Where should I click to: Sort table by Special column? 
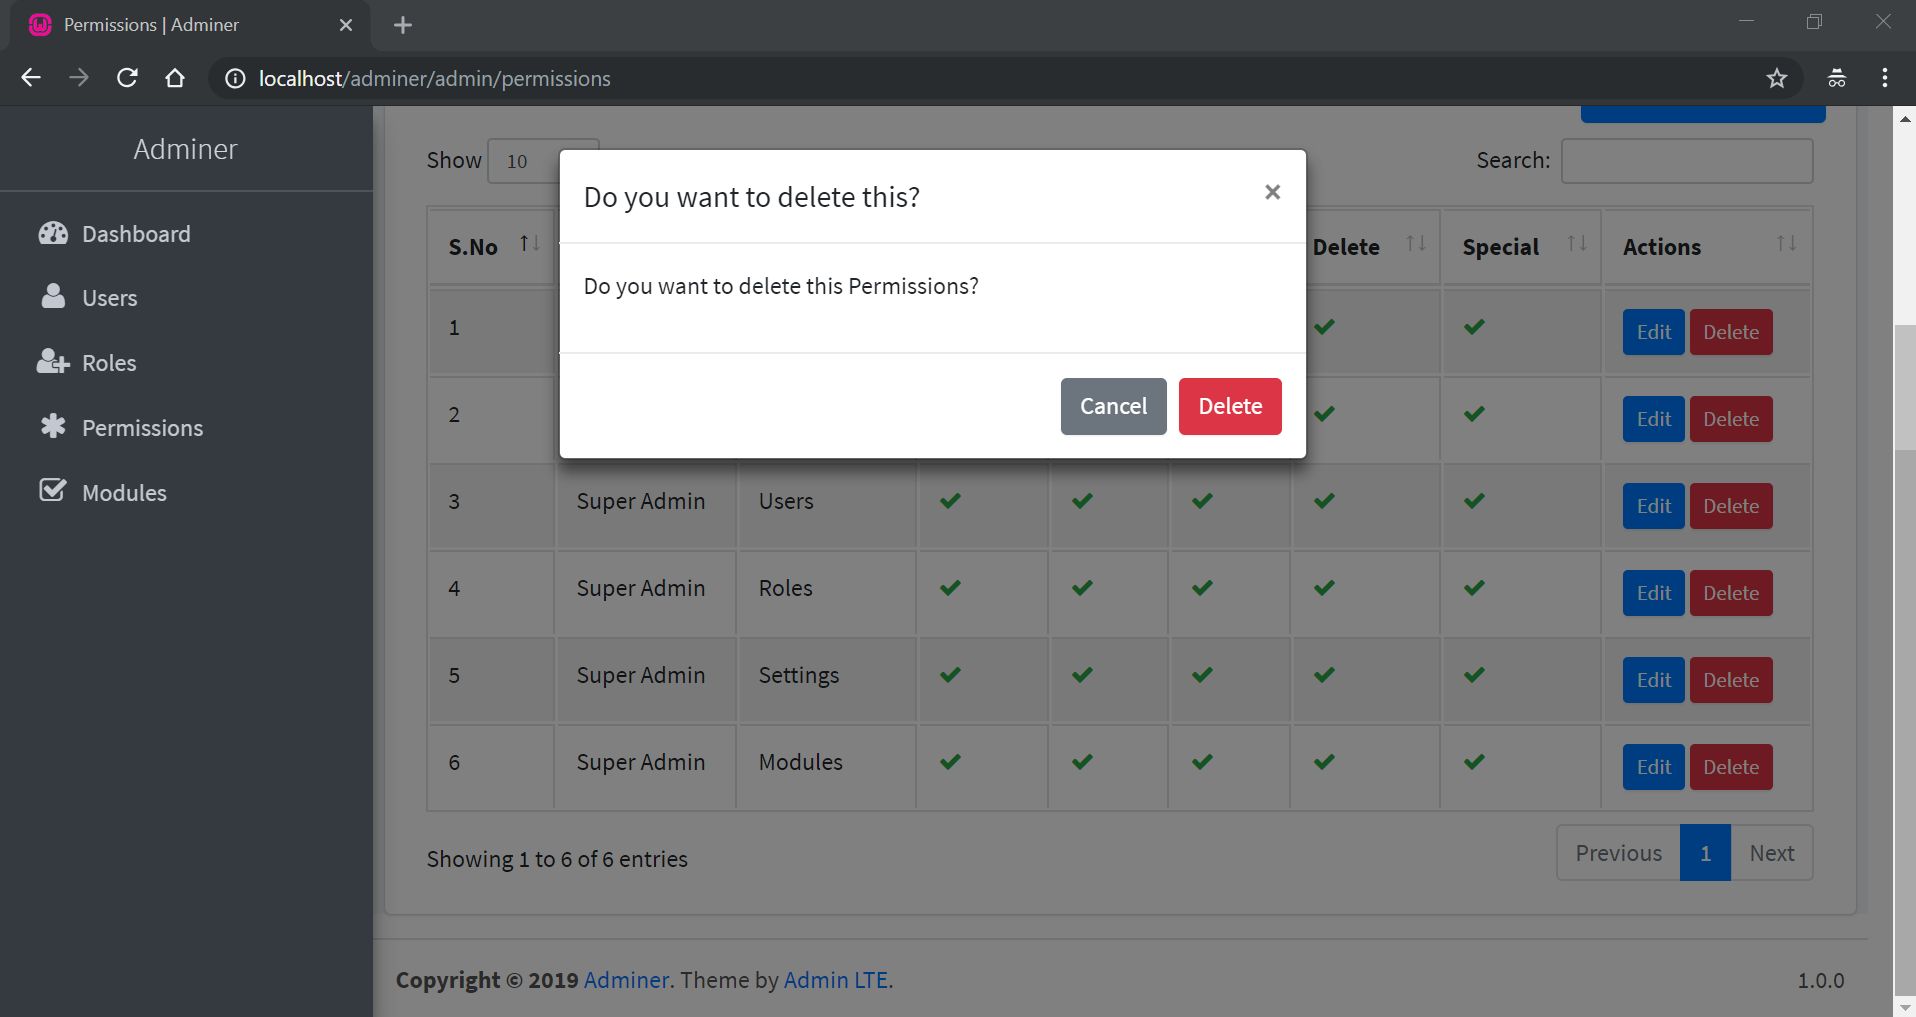click(x=1576, y=244)
